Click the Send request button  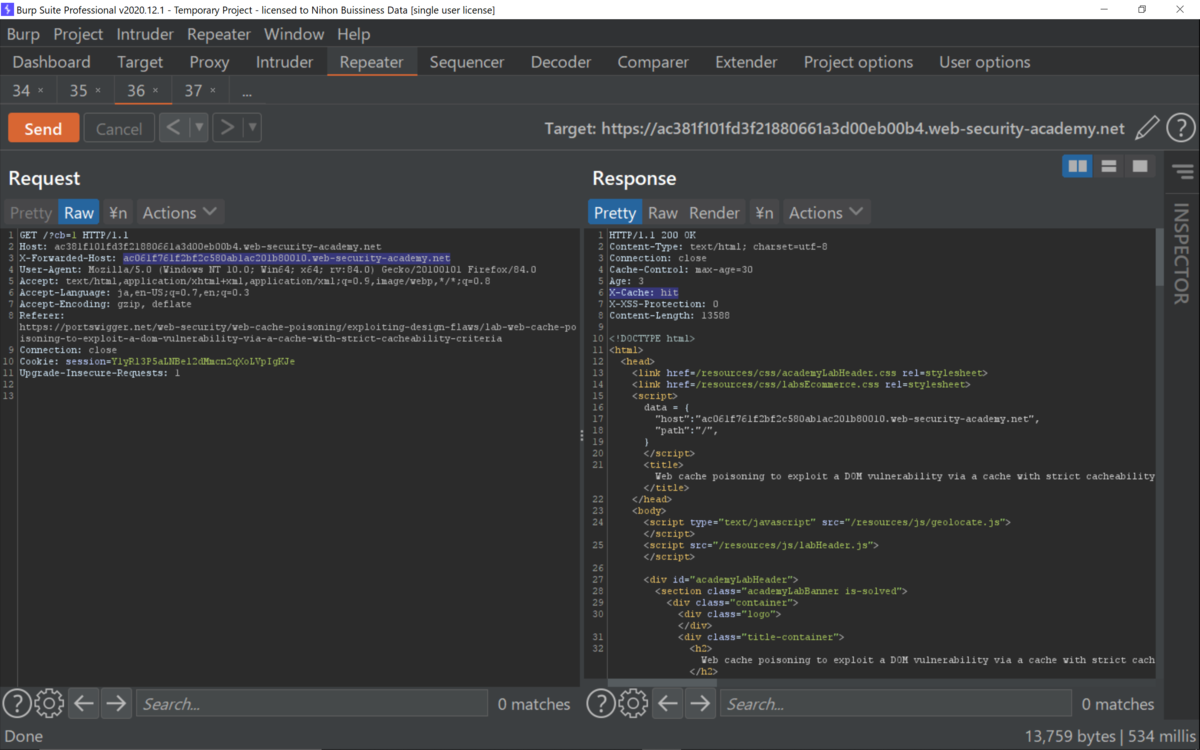pyautogui.click(x=43, y=128)
